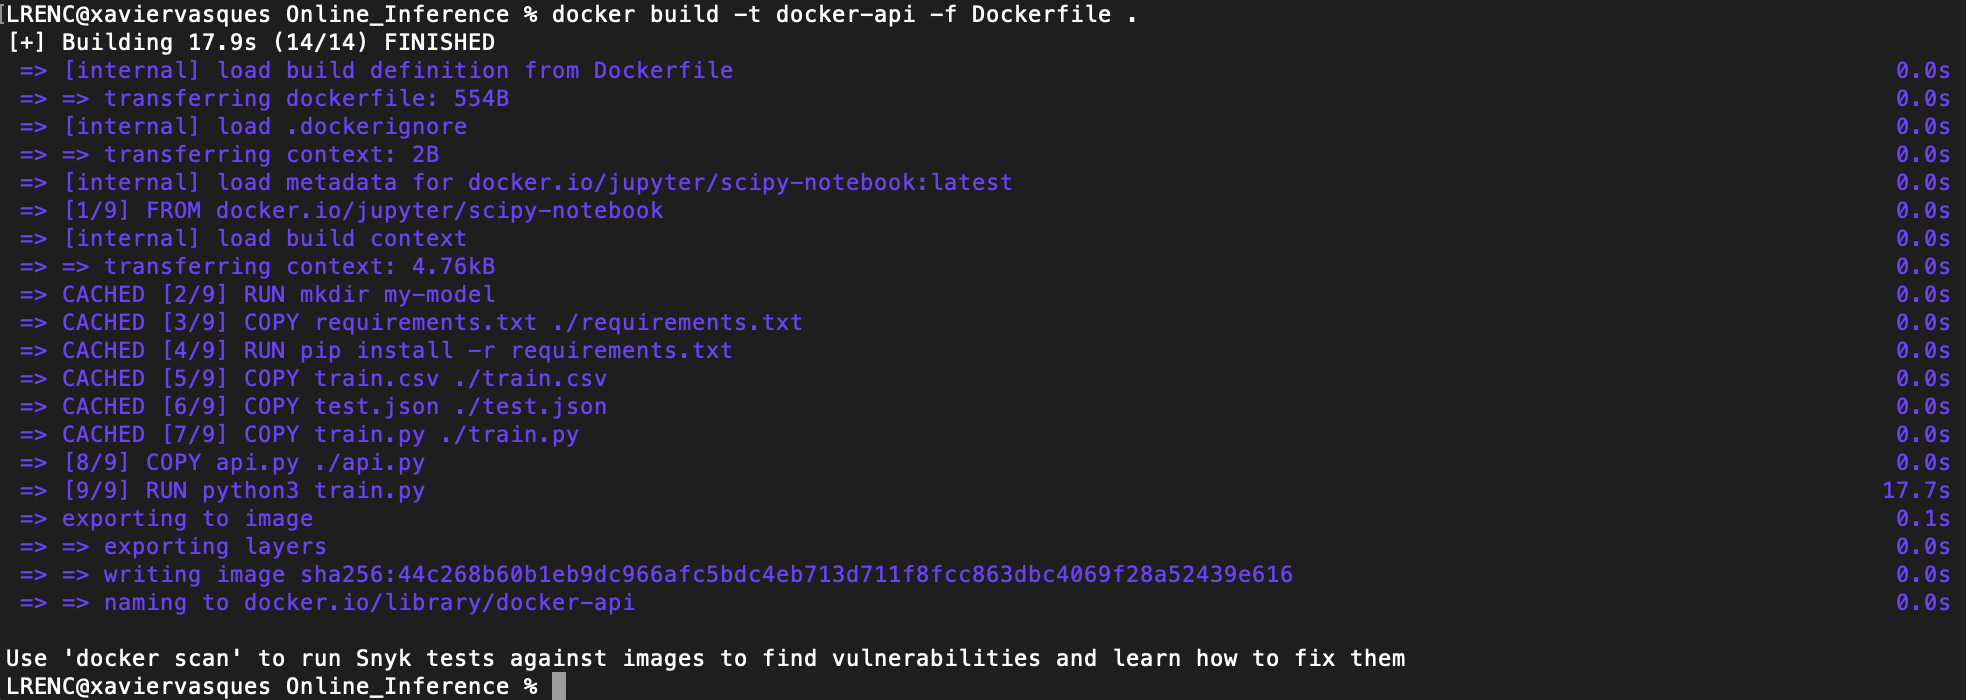Viewport: 1966px width, 700px height.
Task: Click the '[1/9] FROM docker.io/jupyter/scipy-notebook' step
Action: (363, 211)
